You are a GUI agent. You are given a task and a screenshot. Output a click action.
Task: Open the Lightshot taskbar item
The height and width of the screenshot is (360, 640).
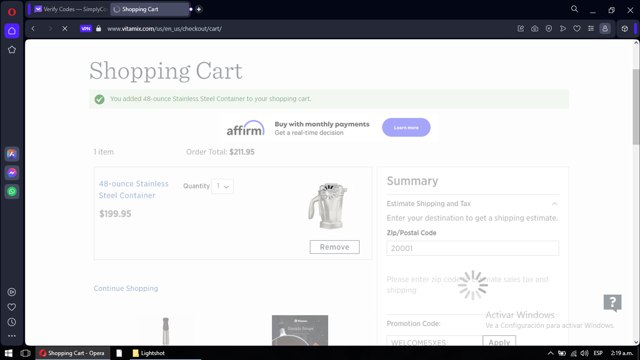coord(149,353)
